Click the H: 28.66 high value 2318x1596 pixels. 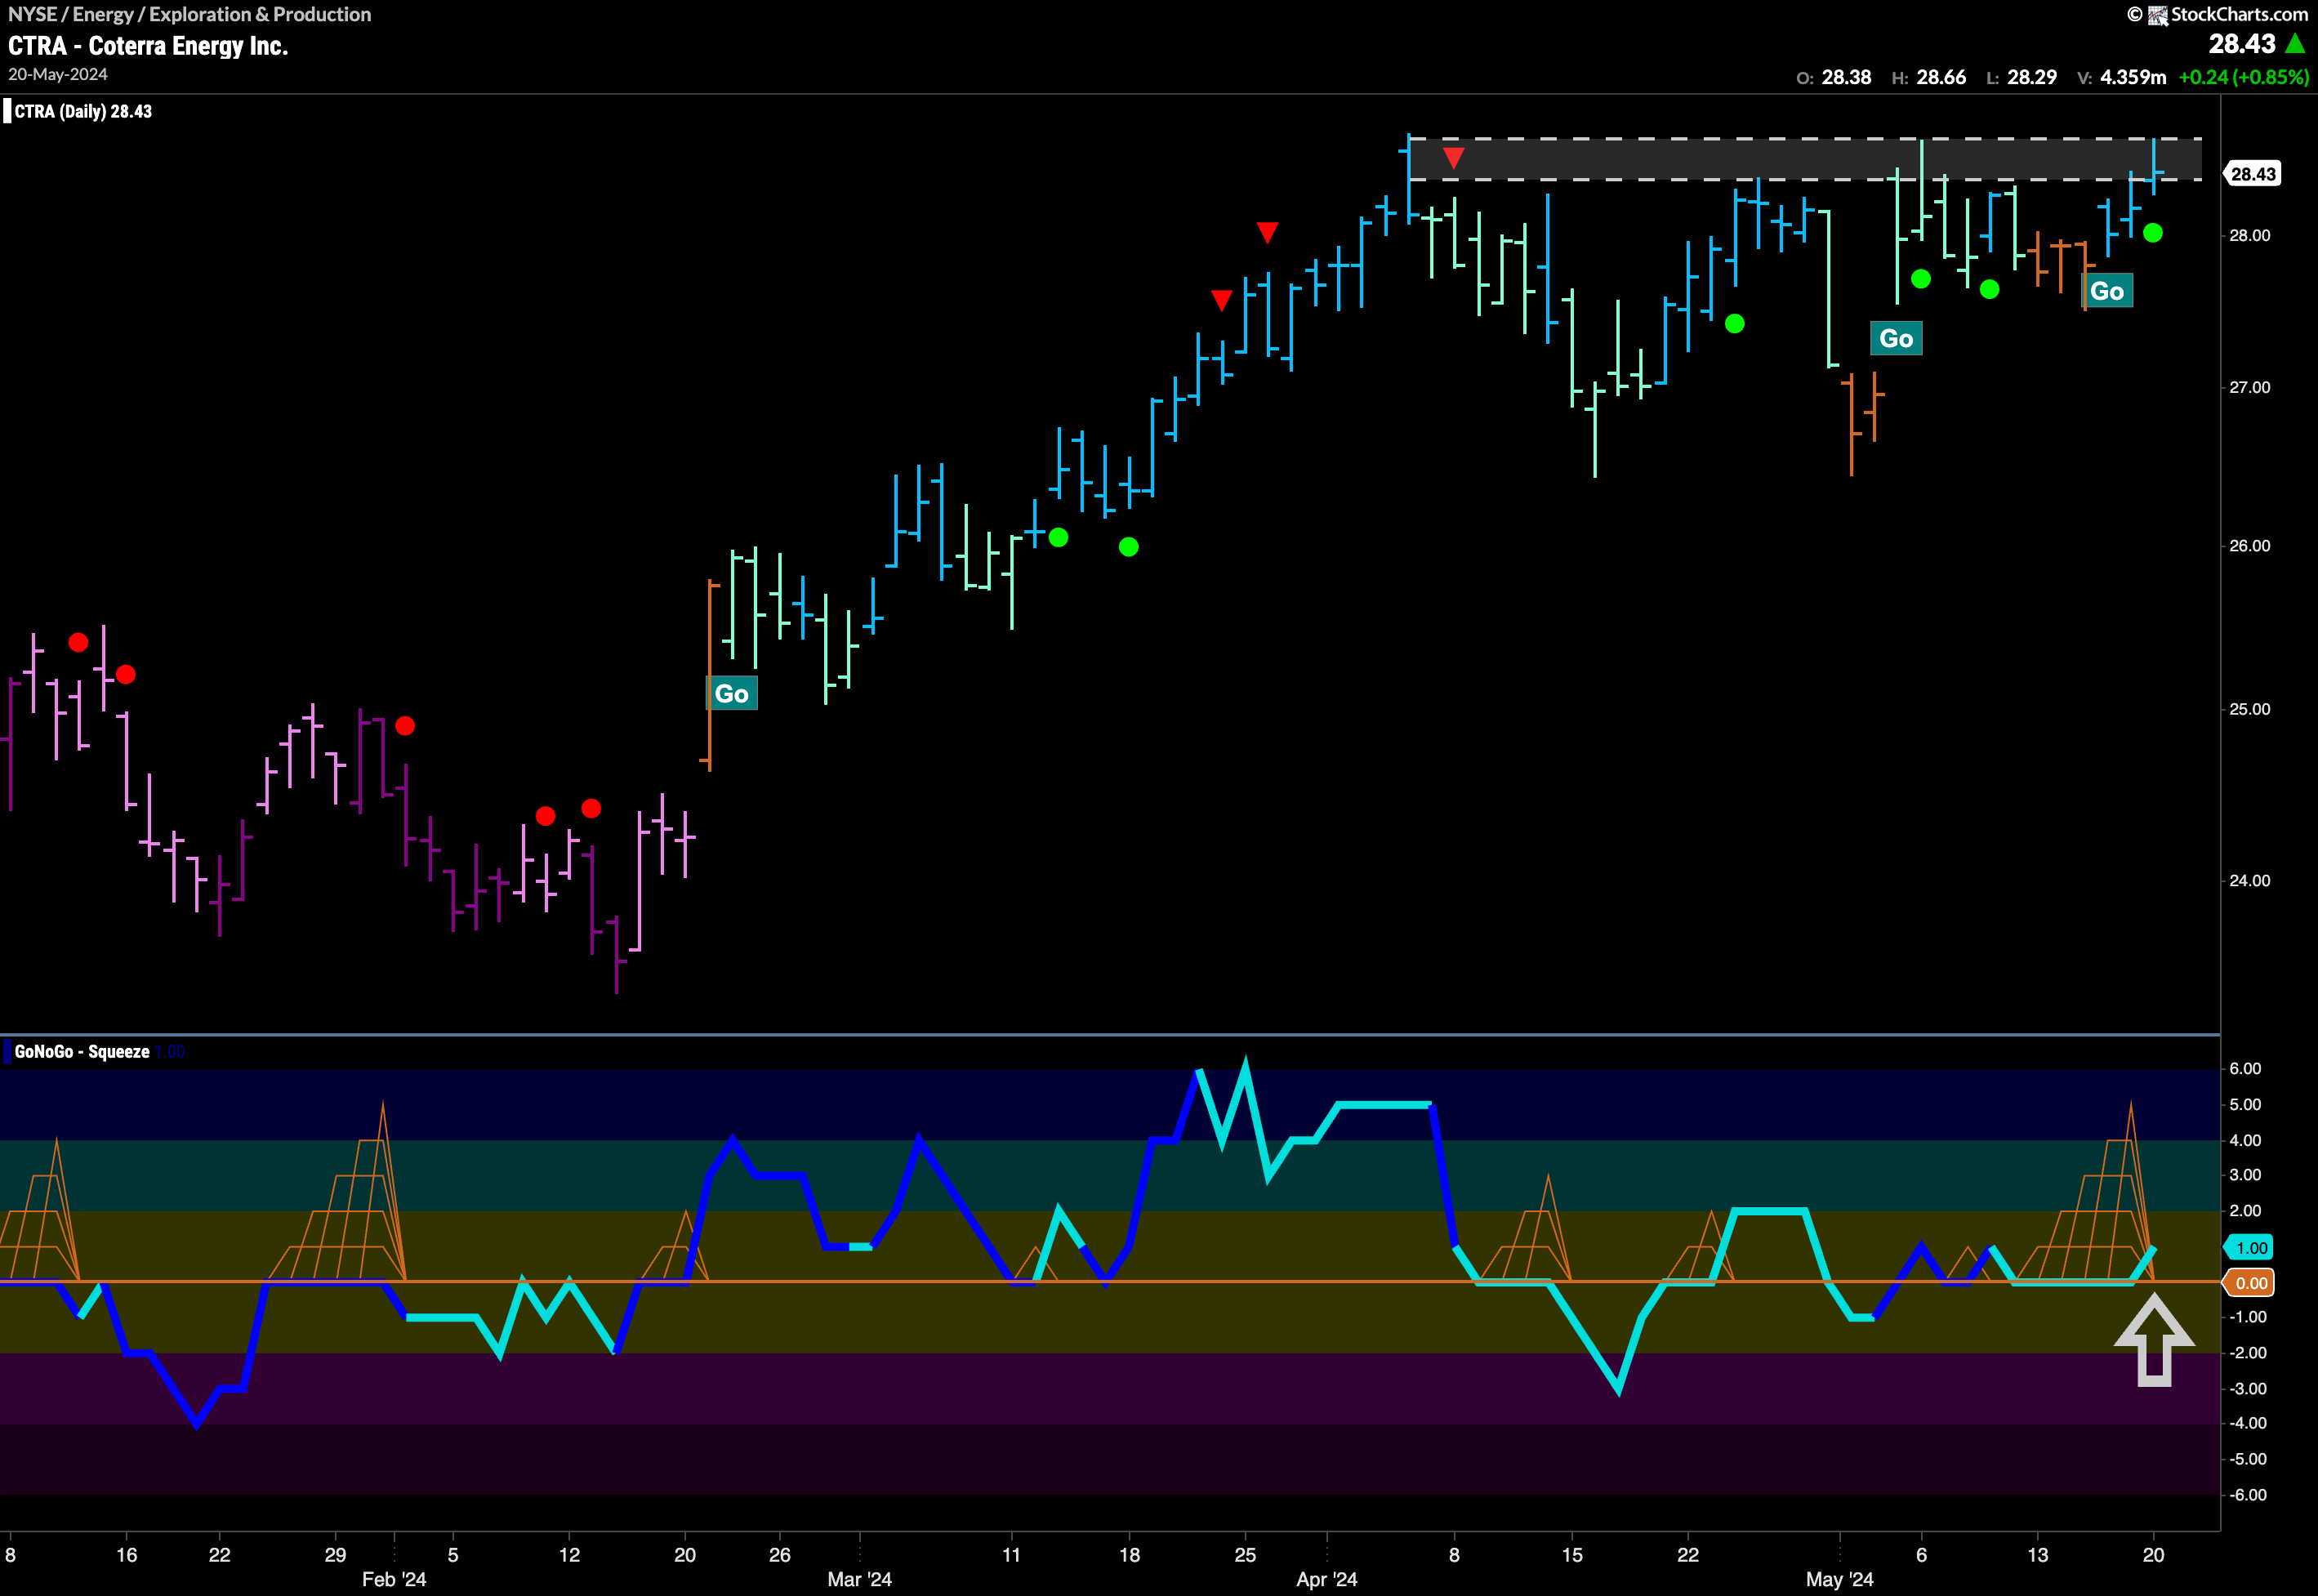[x=1929, y=77]
